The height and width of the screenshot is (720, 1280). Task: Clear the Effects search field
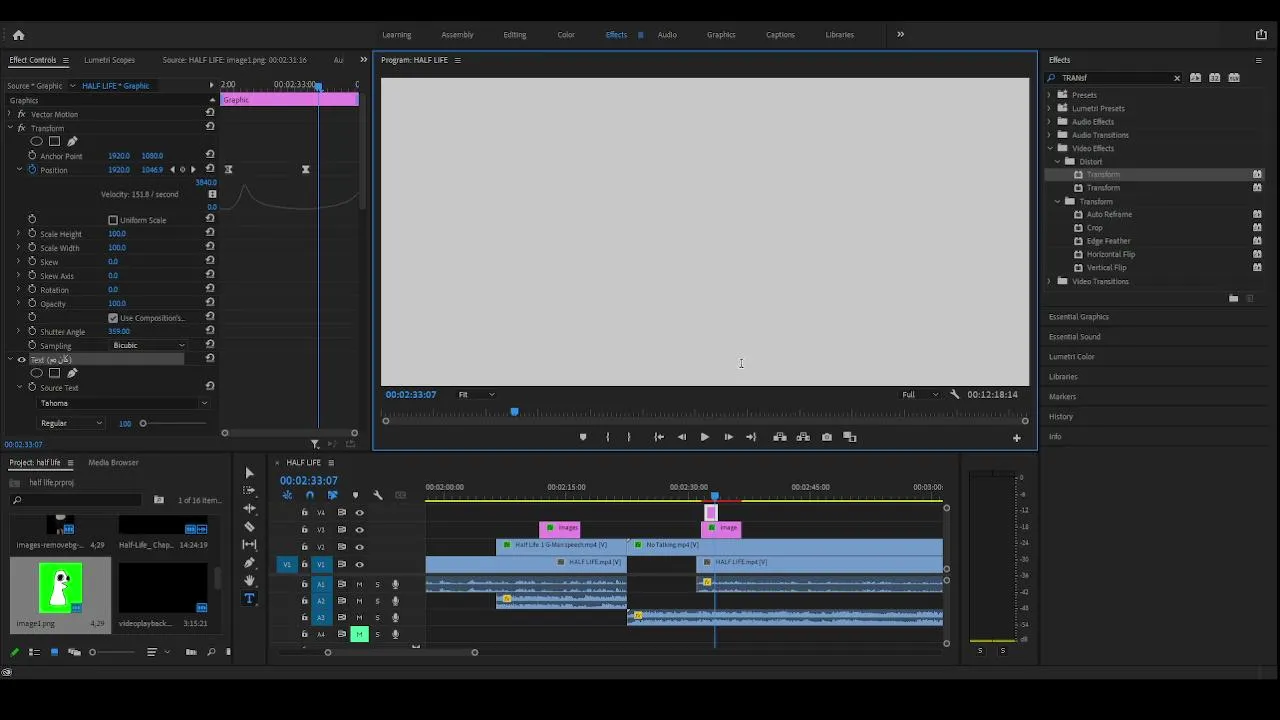1177,78
